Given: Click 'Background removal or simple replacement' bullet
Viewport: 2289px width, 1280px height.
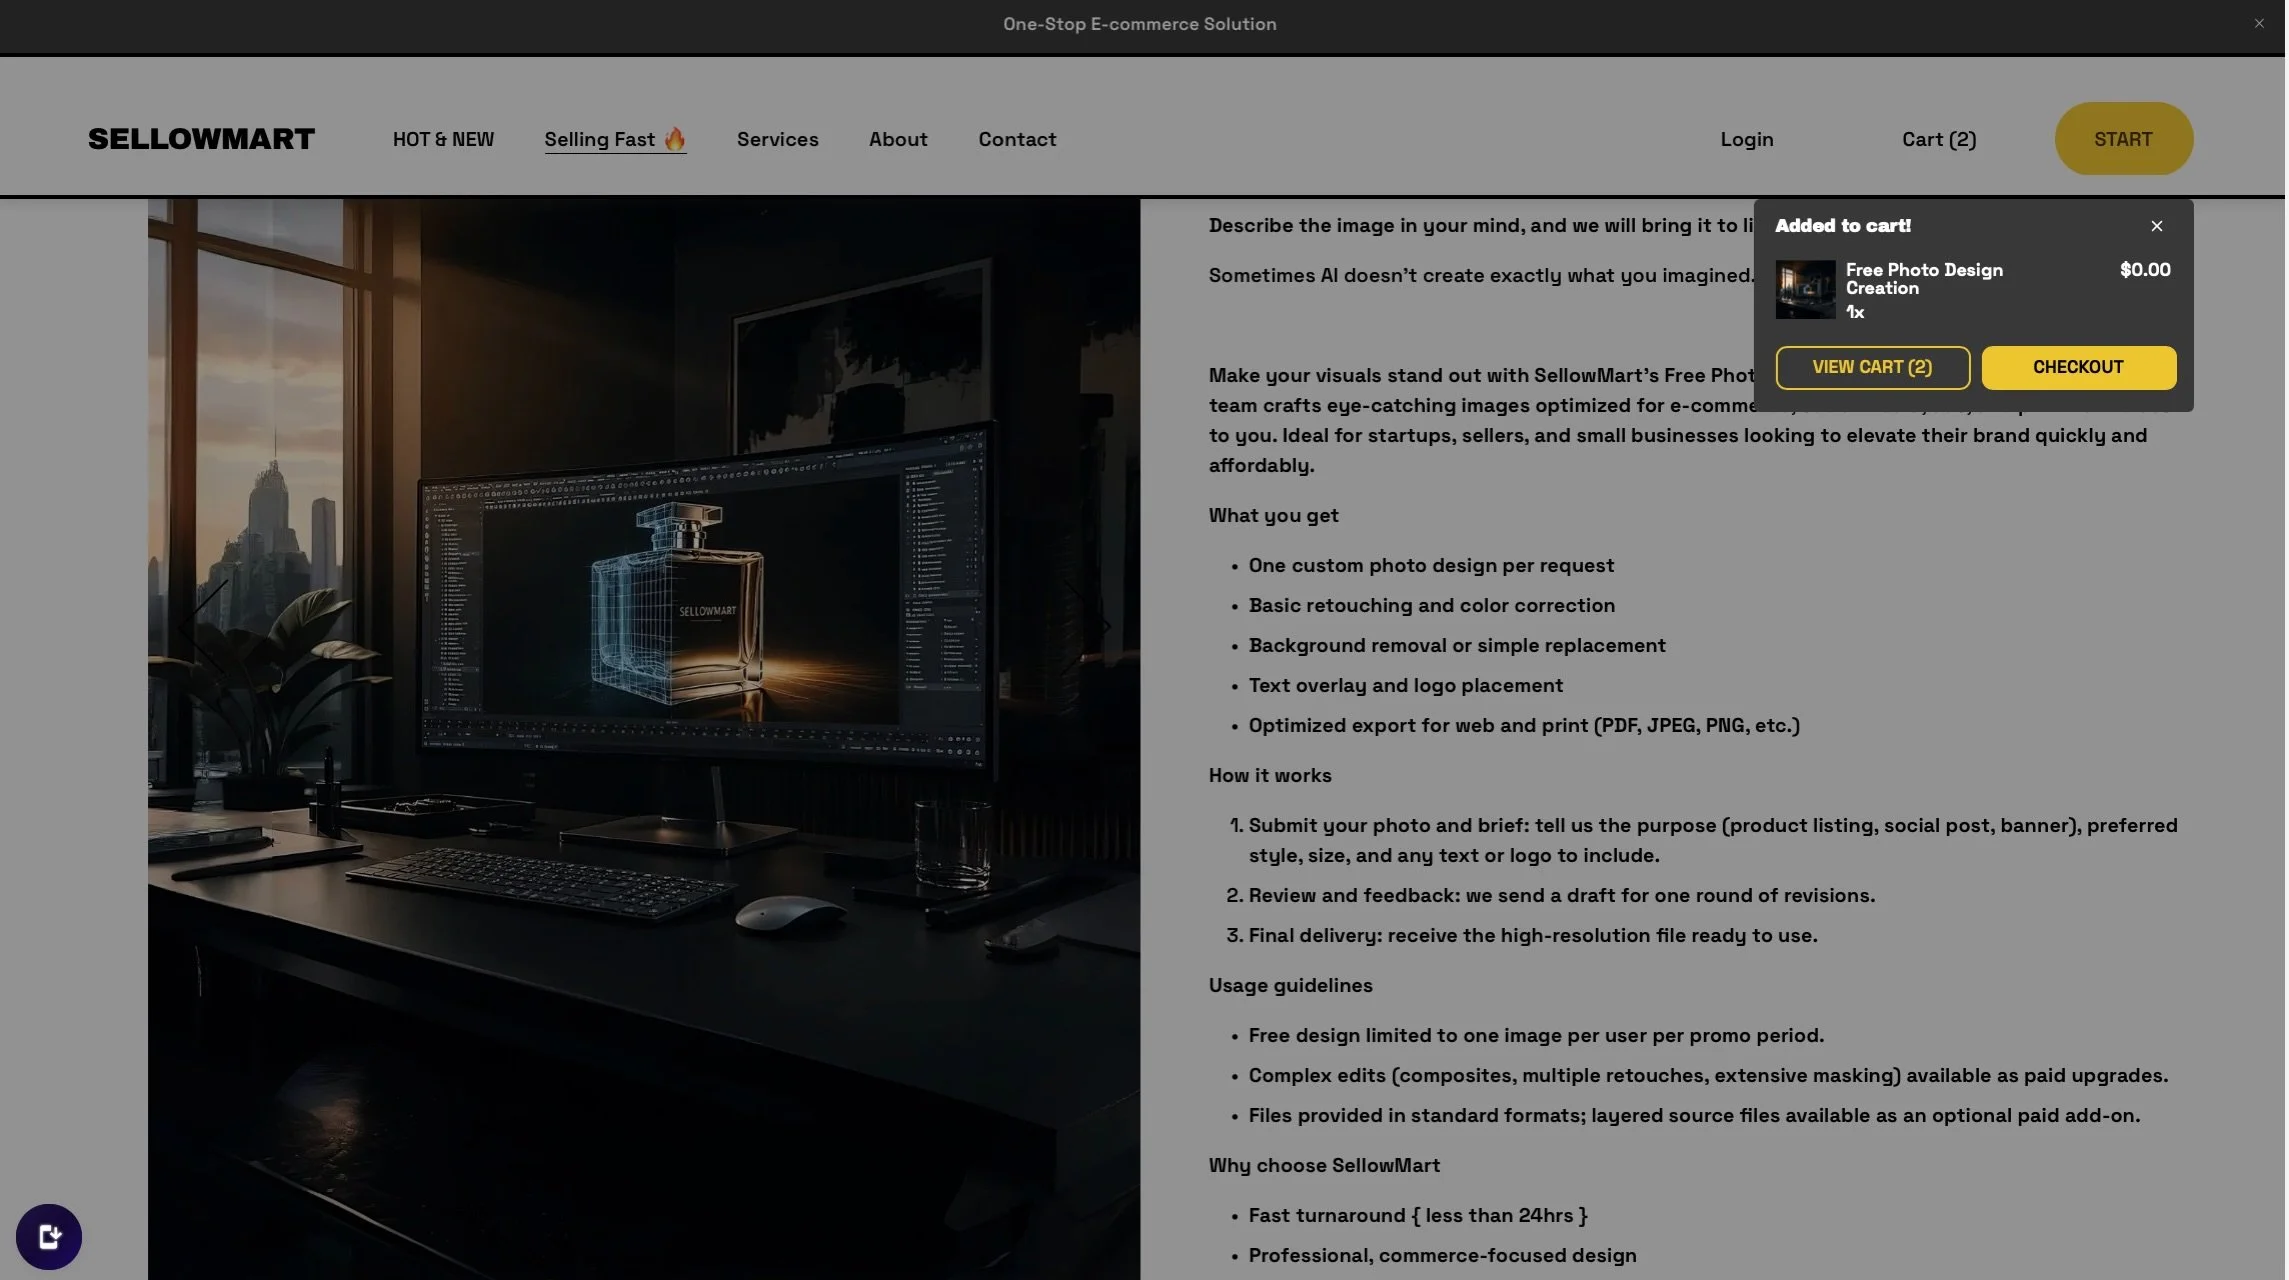Looking at the screenshot, I should pos(1457,646).
